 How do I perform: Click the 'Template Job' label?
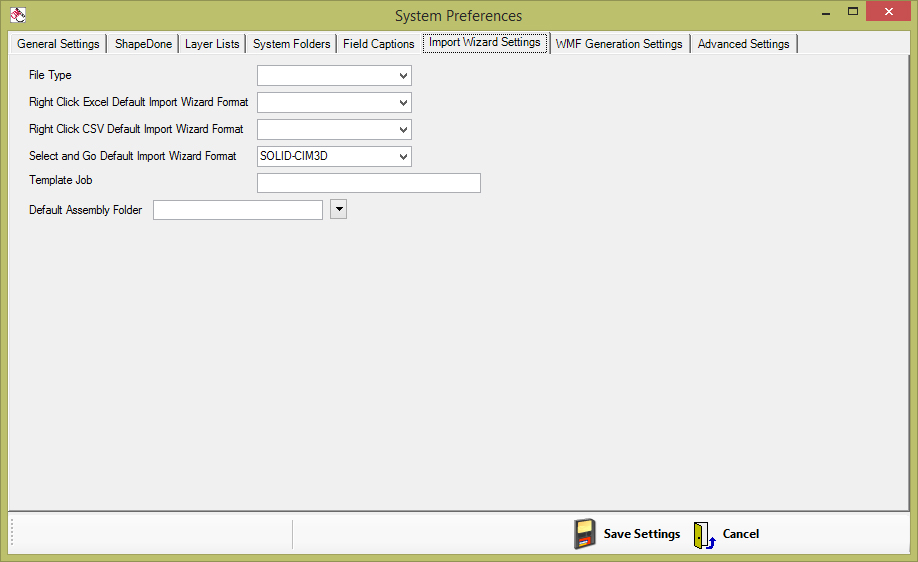(61, 180)
